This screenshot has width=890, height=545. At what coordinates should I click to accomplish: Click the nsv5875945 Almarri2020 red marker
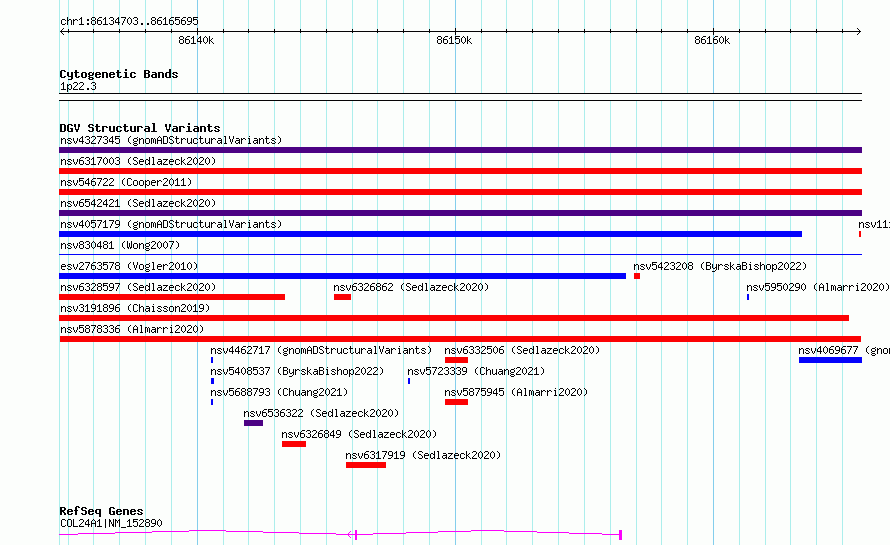456,402
